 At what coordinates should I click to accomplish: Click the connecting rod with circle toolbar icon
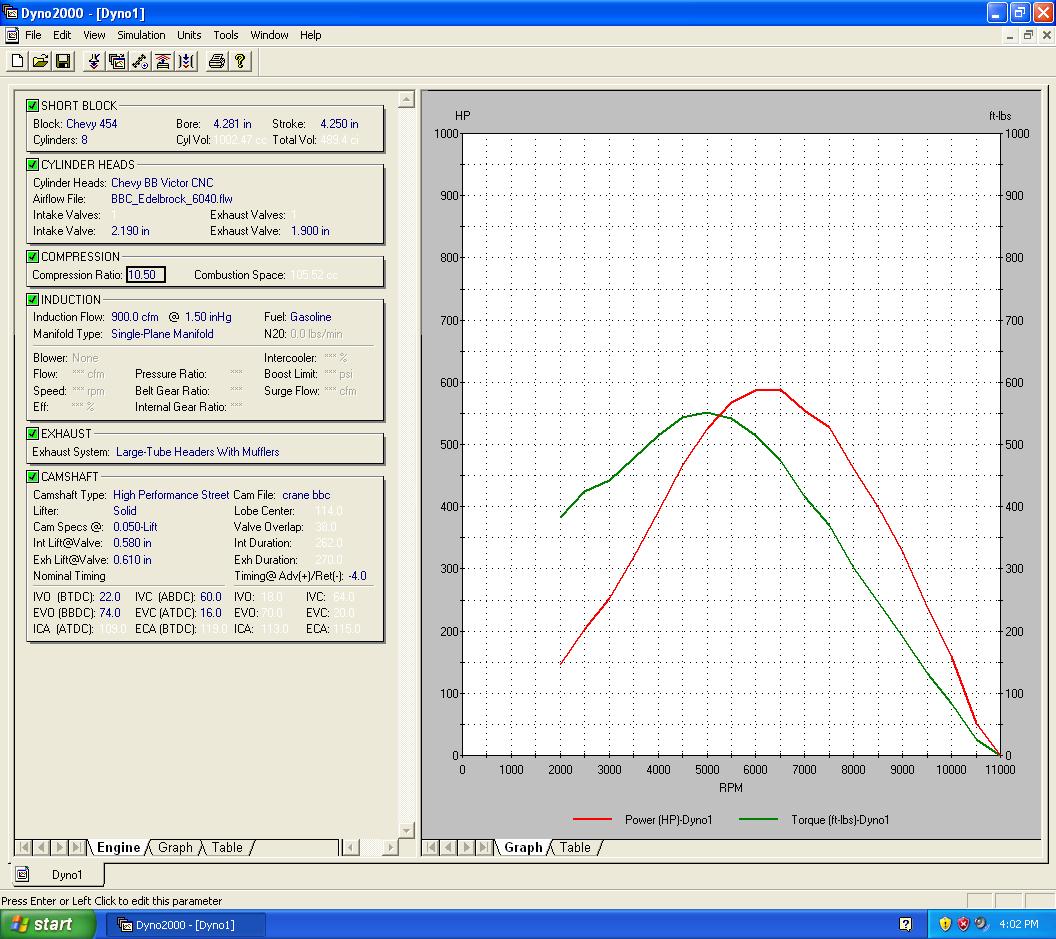point(139,61)
